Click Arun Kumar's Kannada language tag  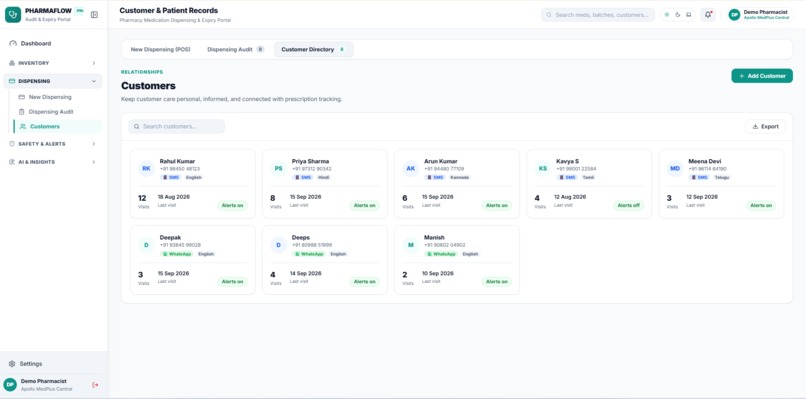tap(460, 177)
